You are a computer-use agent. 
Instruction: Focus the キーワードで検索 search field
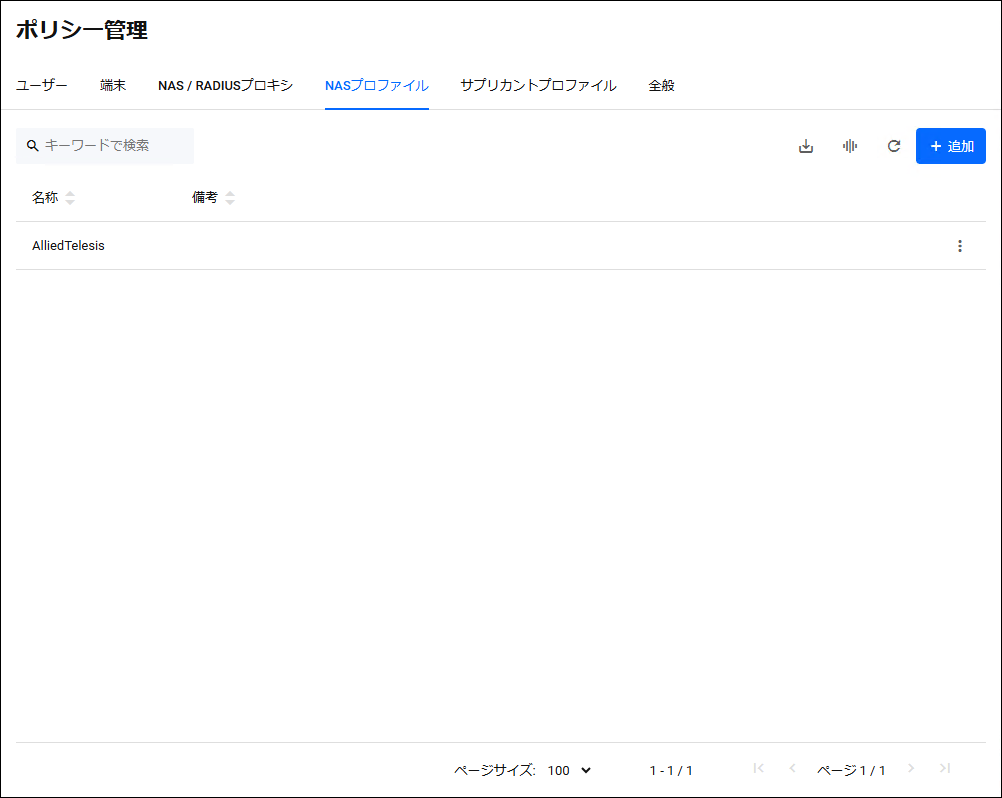click(105, 146)
